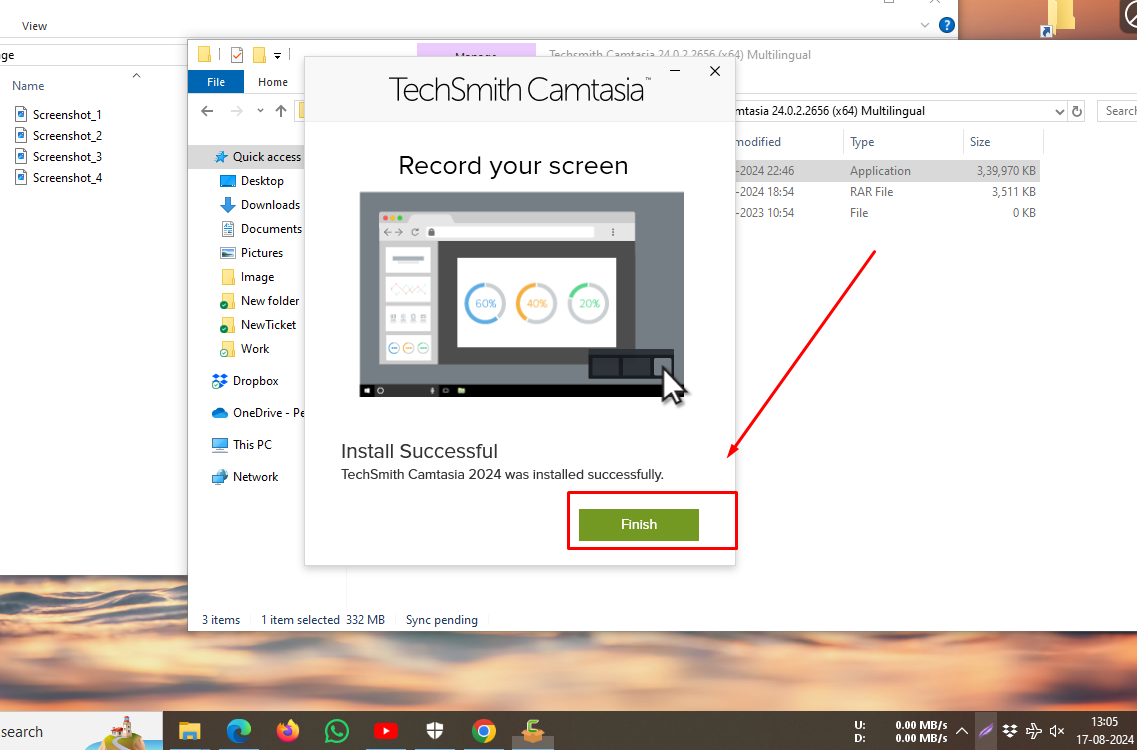Screen dimensions: 1137x750
Task: Open the taskbar clock and date
Action: 1104,730
